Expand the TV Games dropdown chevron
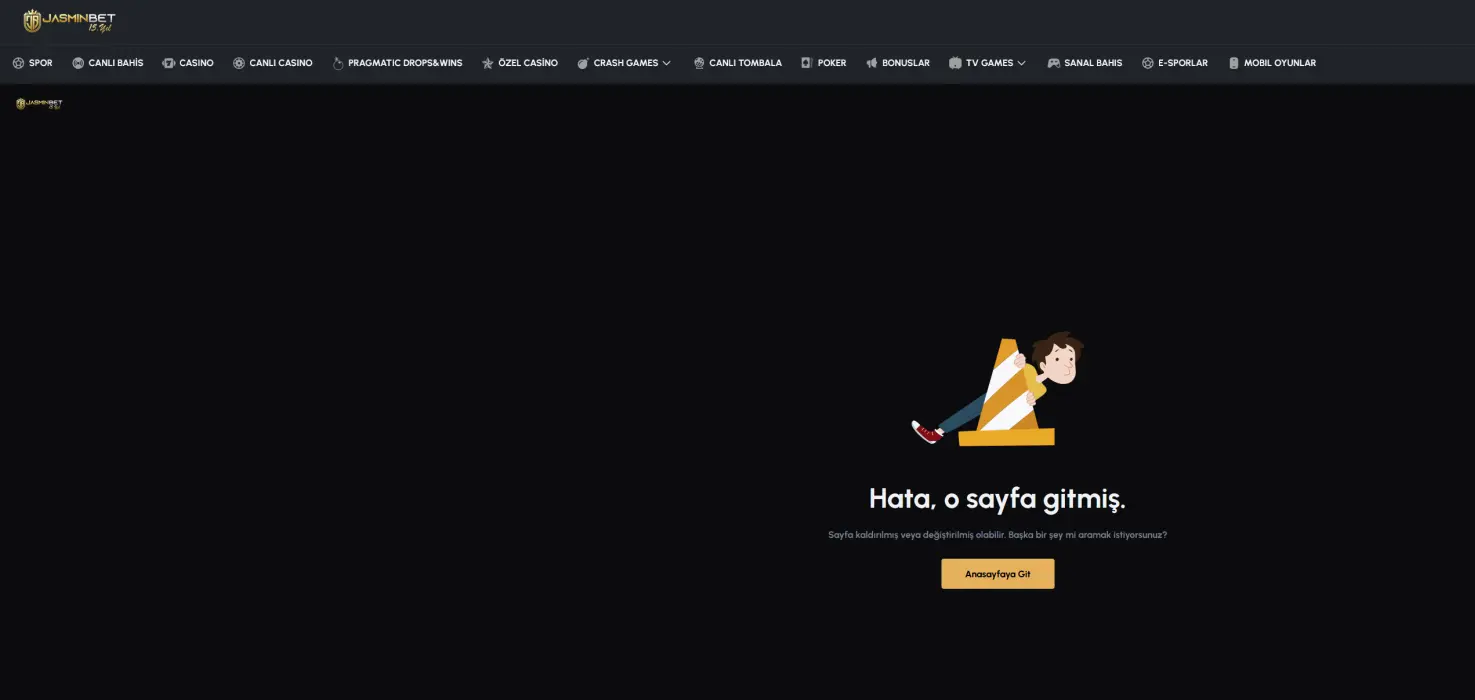Screen dimensions: 1475x700 [x=1021, y=63]
